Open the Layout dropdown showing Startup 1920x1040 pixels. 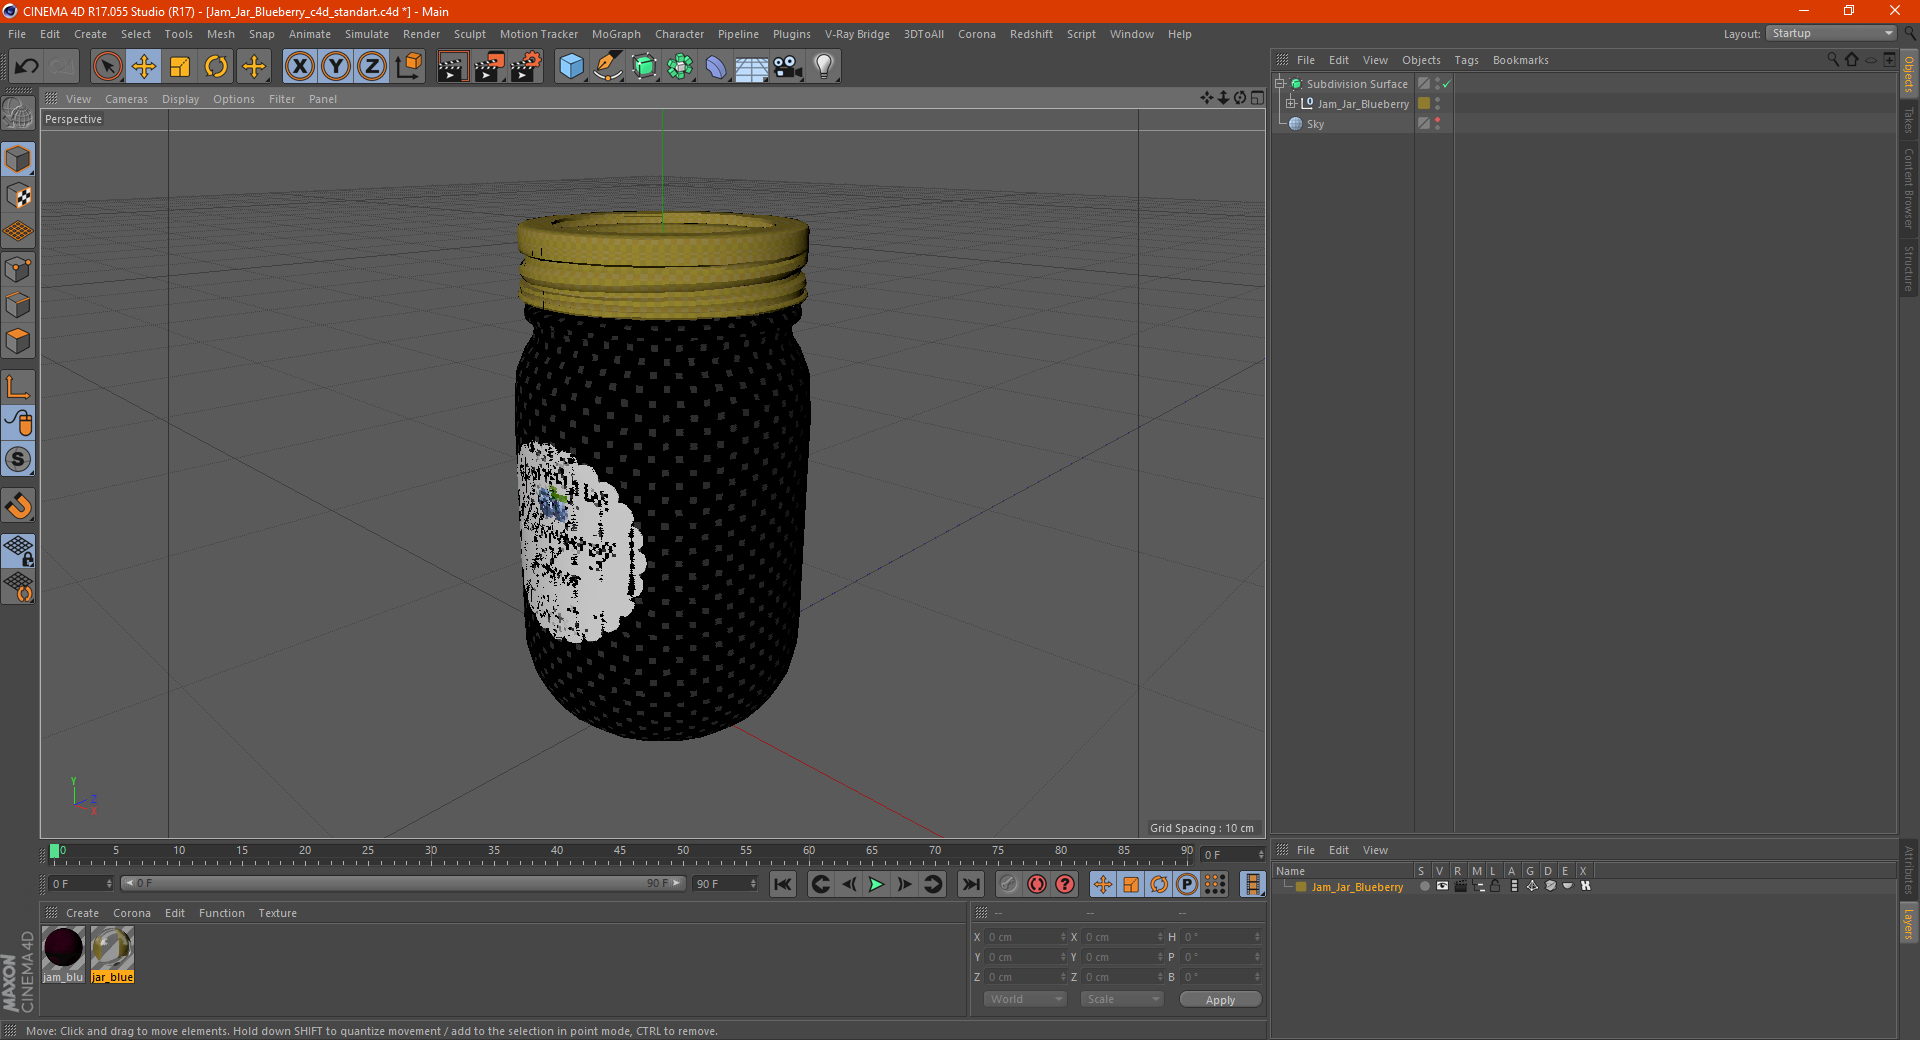point(1832,33)
